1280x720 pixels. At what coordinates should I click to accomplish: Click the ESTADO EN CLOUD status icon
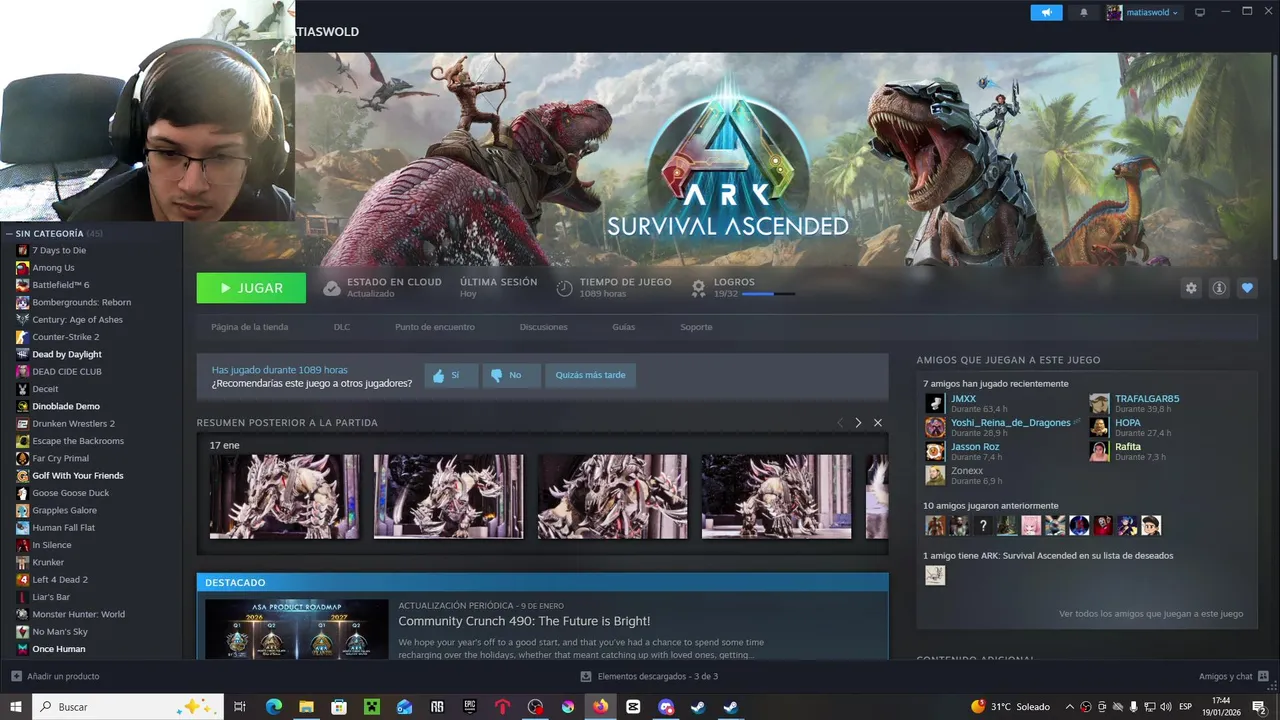[331, 288]
